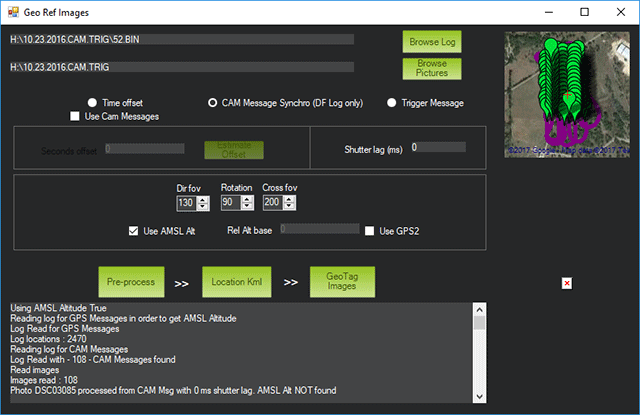This screenshot has height=415, width=640.
Task: Click the map preview thumbnail
Action: pos(566,94)
